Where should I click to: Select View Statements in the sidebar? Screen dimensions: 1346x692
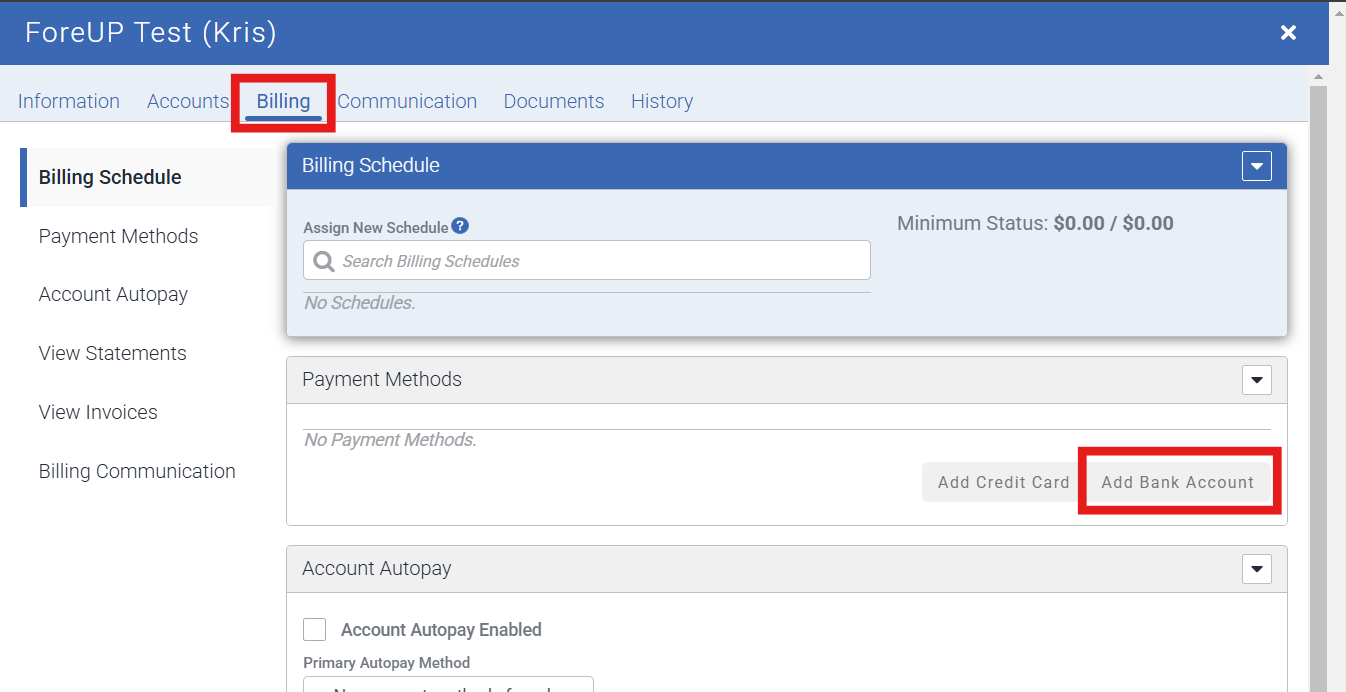(113, 353)
